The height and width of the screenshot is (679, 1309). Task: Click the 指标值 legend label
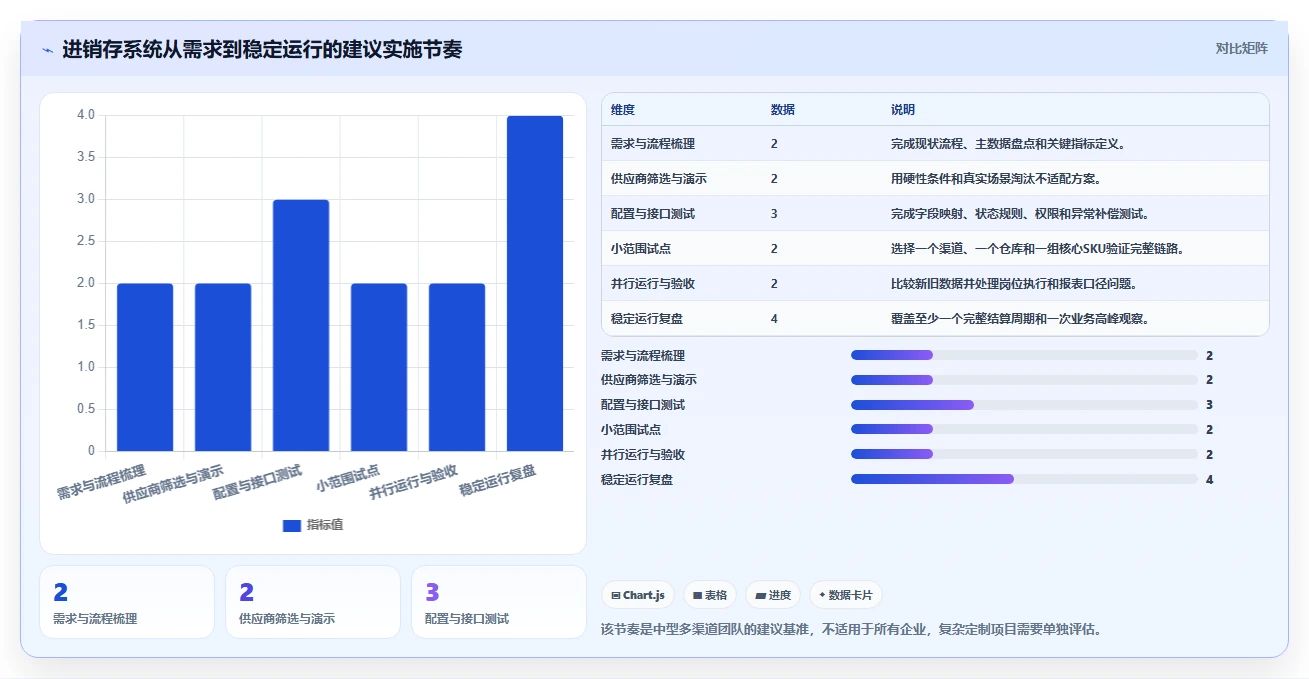click(x=325, y=525)
